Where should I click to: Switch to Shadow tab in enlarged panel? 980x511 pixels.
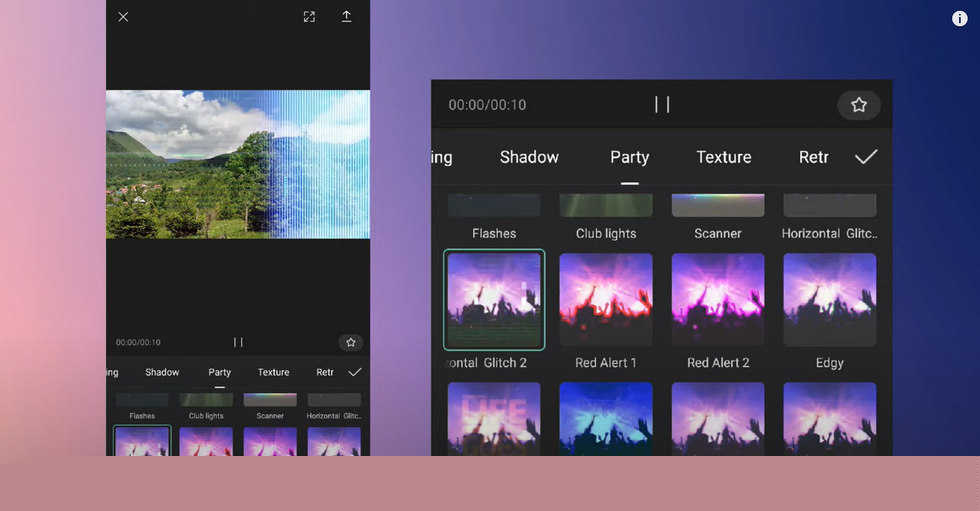(x=529, y=157)
